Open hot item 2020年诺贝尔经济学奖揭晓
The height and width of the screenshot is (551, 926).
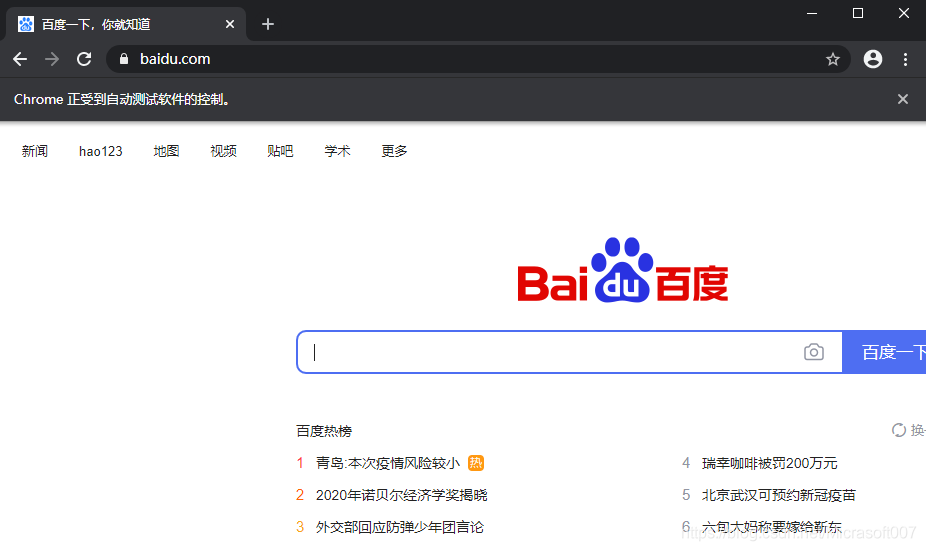pos(402,495)
